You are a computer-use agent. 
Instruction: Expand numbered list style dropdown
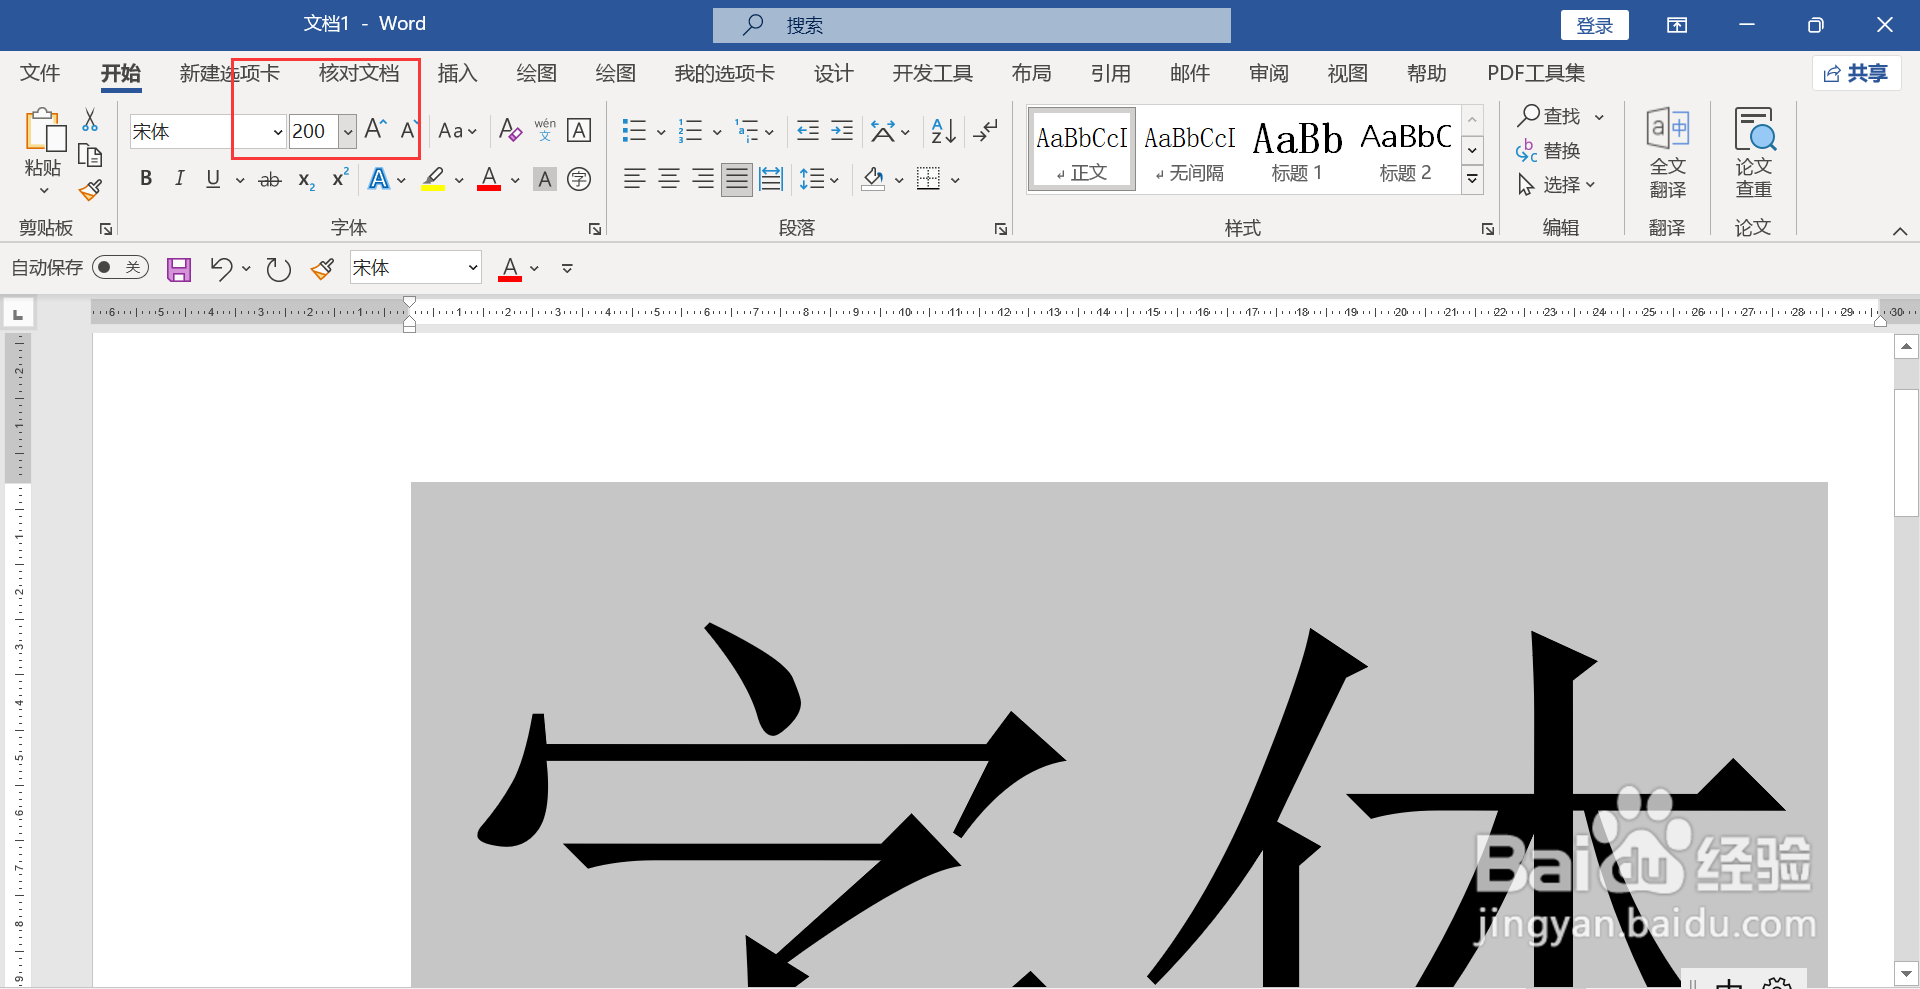[x=717, y=131]
